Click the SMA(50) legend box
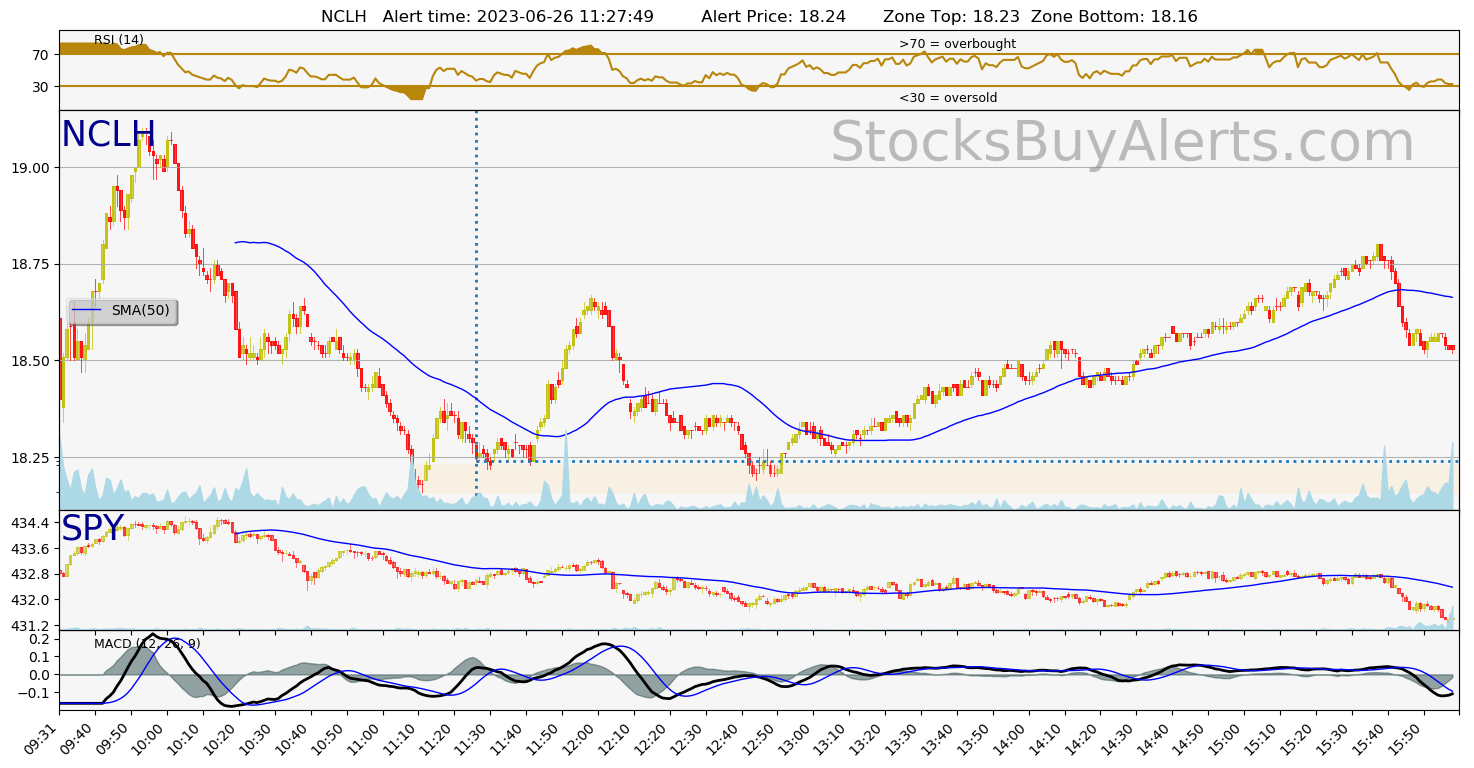1474x768 pixels. [123, 311]
